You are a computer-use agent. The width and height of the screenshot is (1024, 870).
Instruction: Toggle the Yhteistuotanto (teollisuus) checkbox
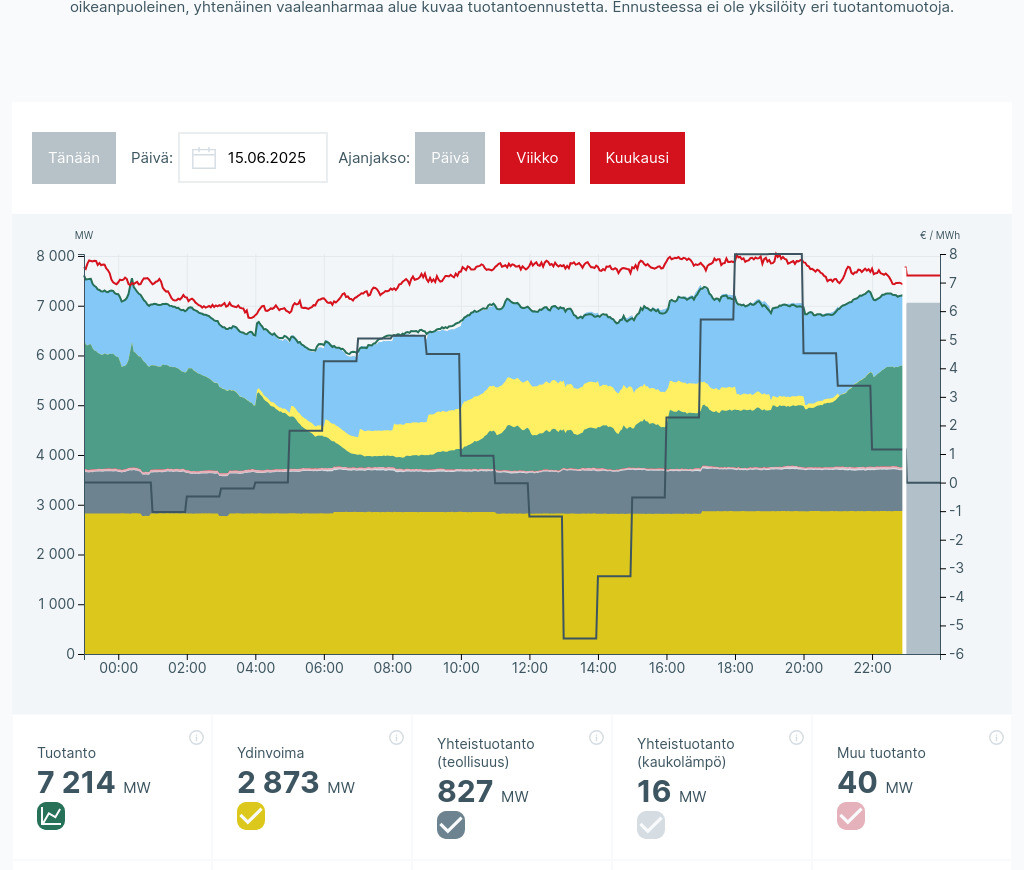[x=451, y=825]
